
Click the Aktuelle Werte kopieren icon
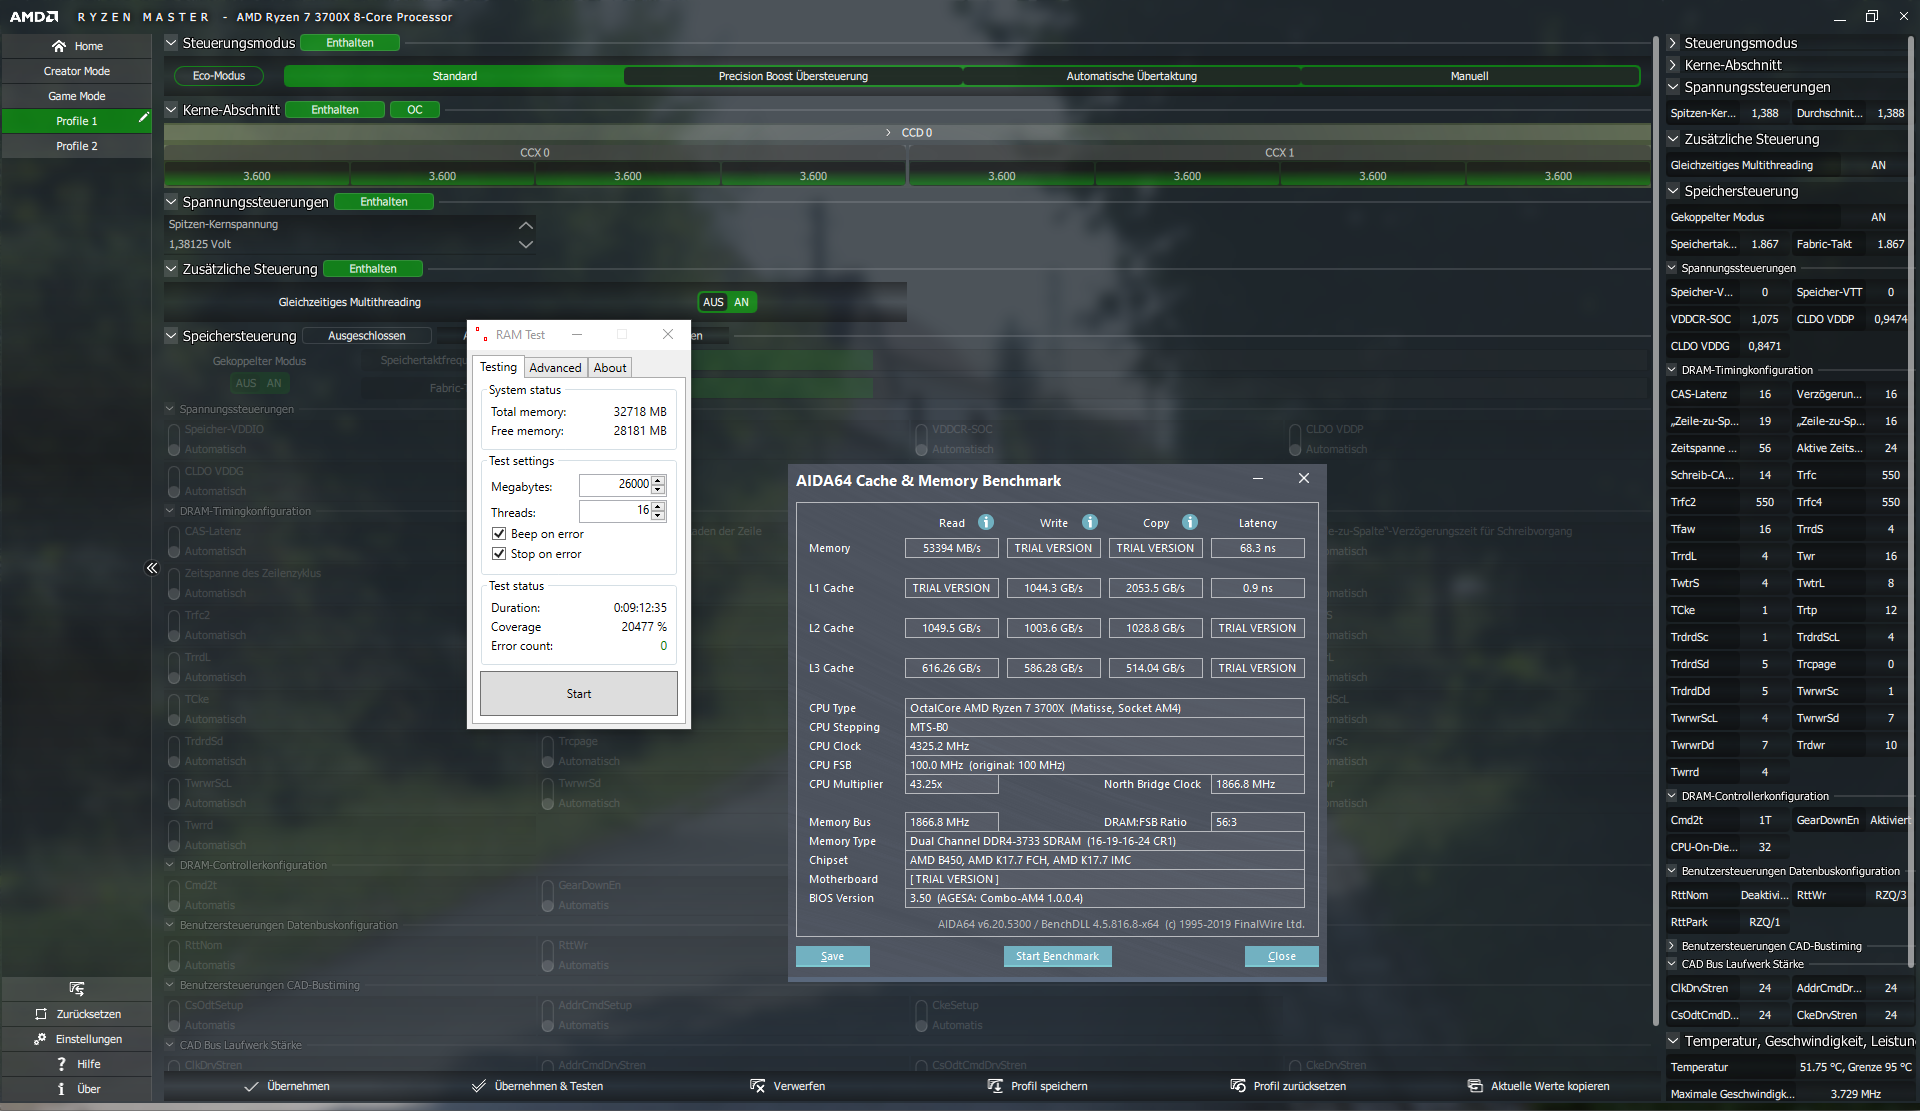pyautogui.click(x=1475, y=1086)
